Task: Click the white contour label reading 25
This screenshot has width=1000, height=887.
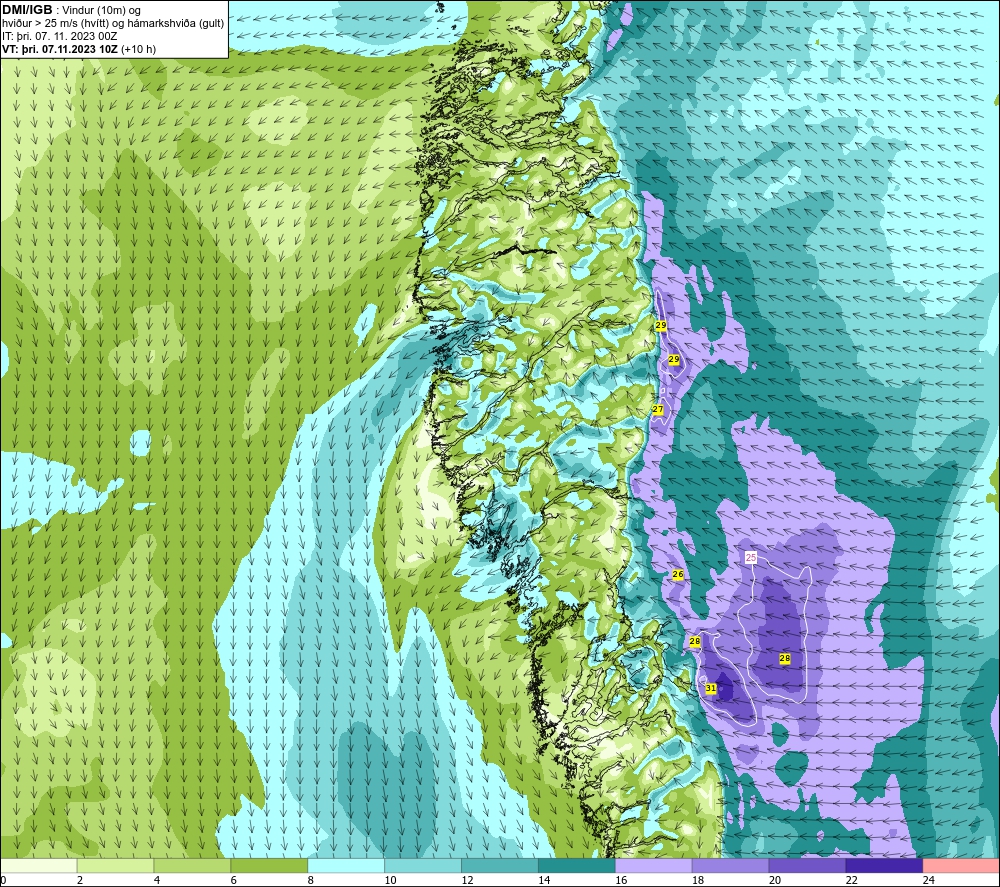Action: pos(751,558)
